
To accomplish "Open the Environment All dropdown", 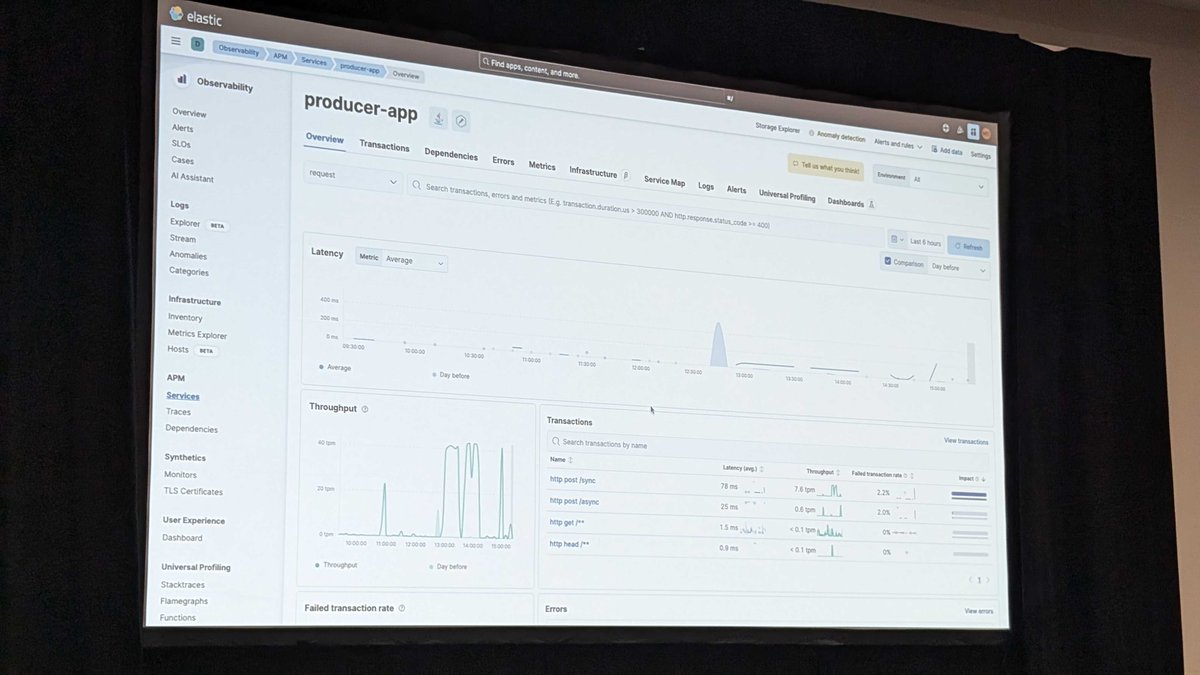I will click(x=931, y=181).
